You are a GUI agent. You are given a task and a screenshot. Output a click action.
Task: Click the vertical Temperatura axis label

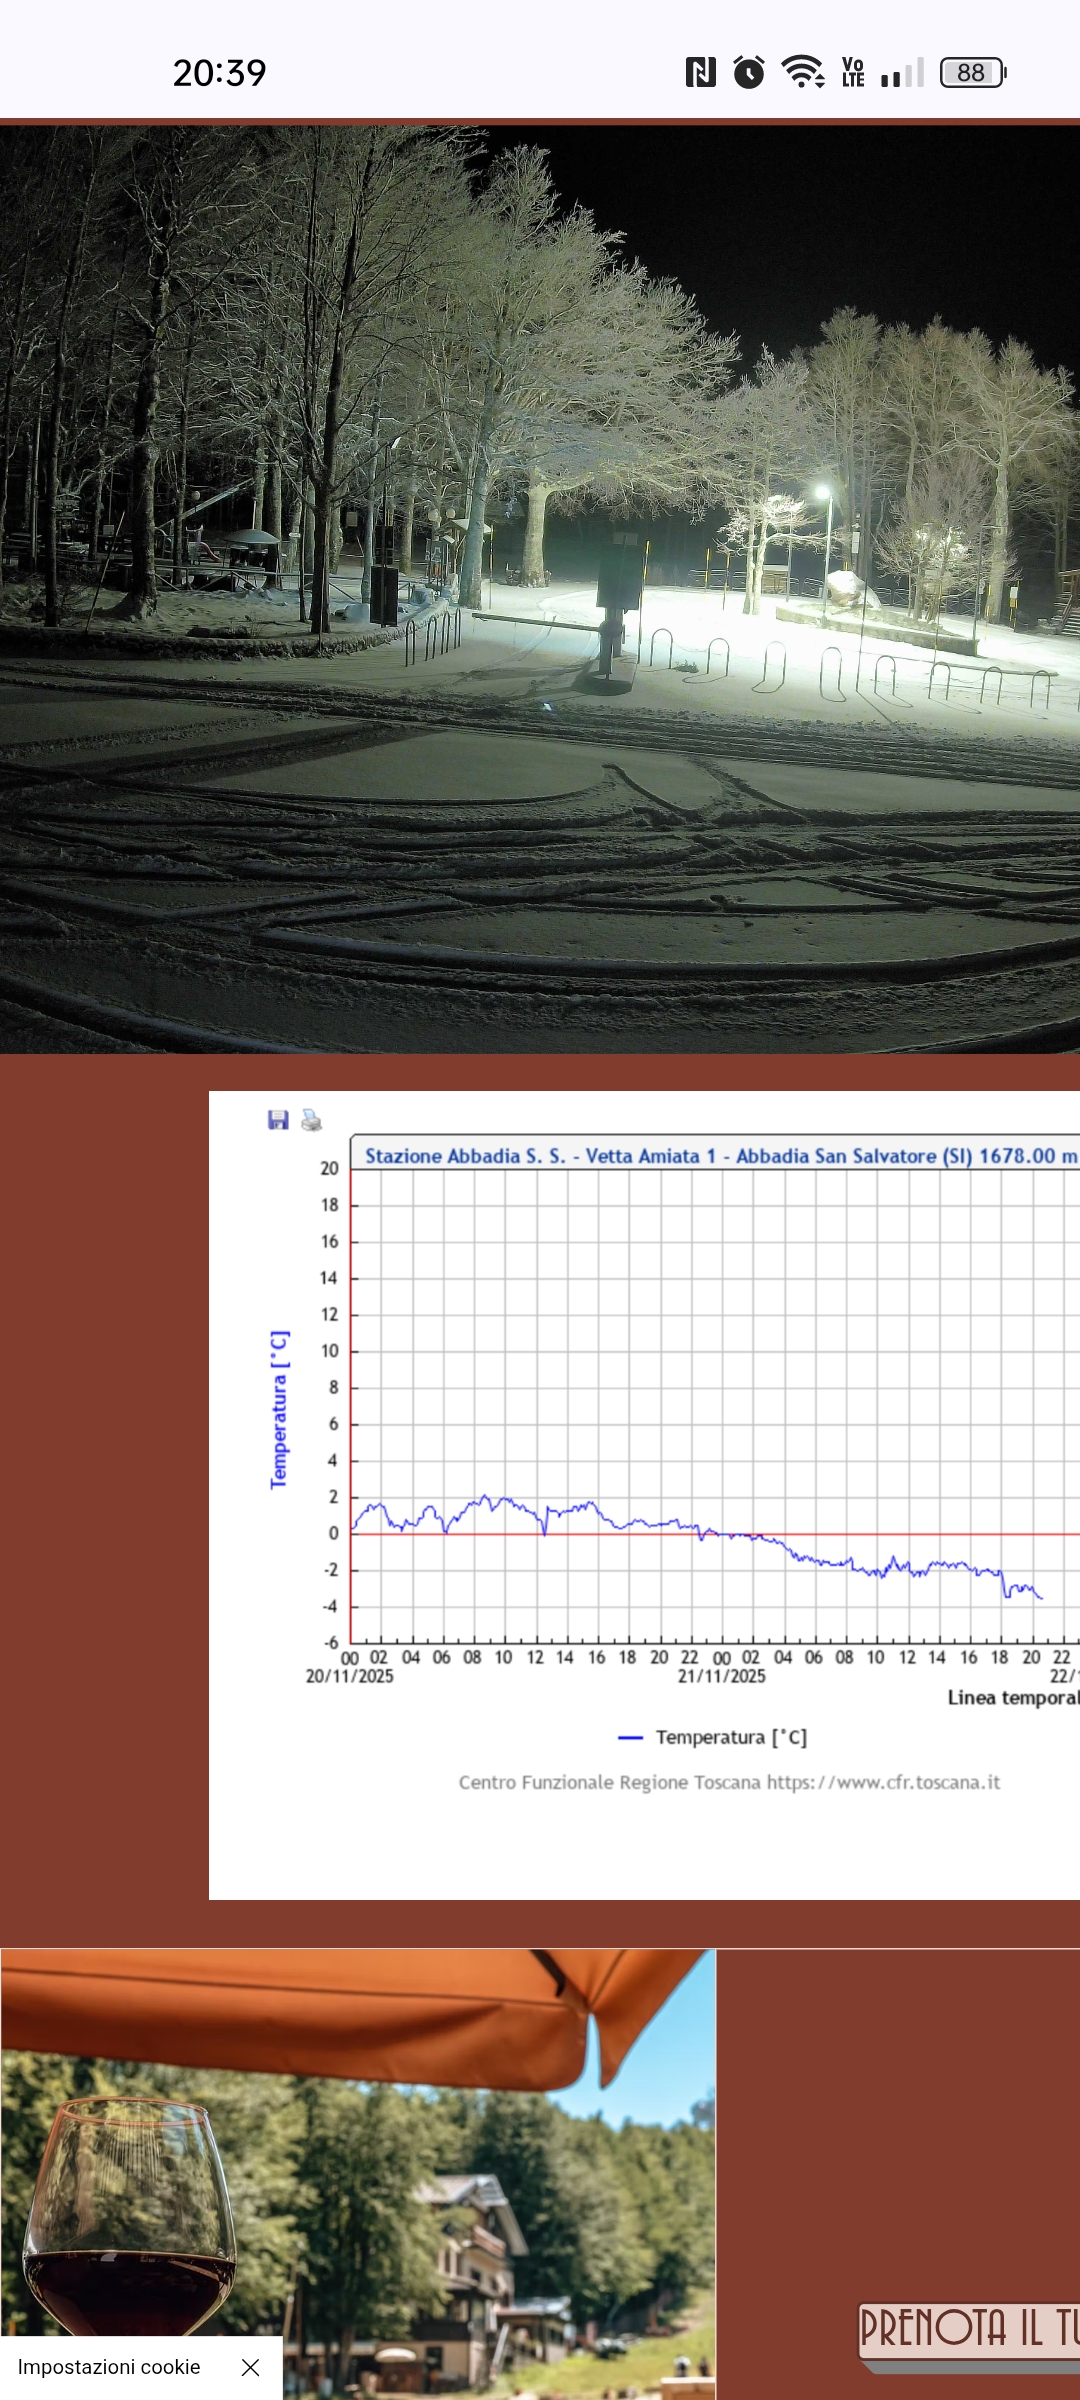[279, 1409]
